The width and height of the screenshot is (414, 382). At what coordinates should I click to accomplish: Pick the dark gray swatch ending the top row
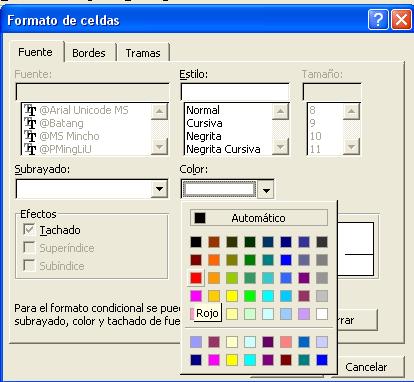[322, 242]
